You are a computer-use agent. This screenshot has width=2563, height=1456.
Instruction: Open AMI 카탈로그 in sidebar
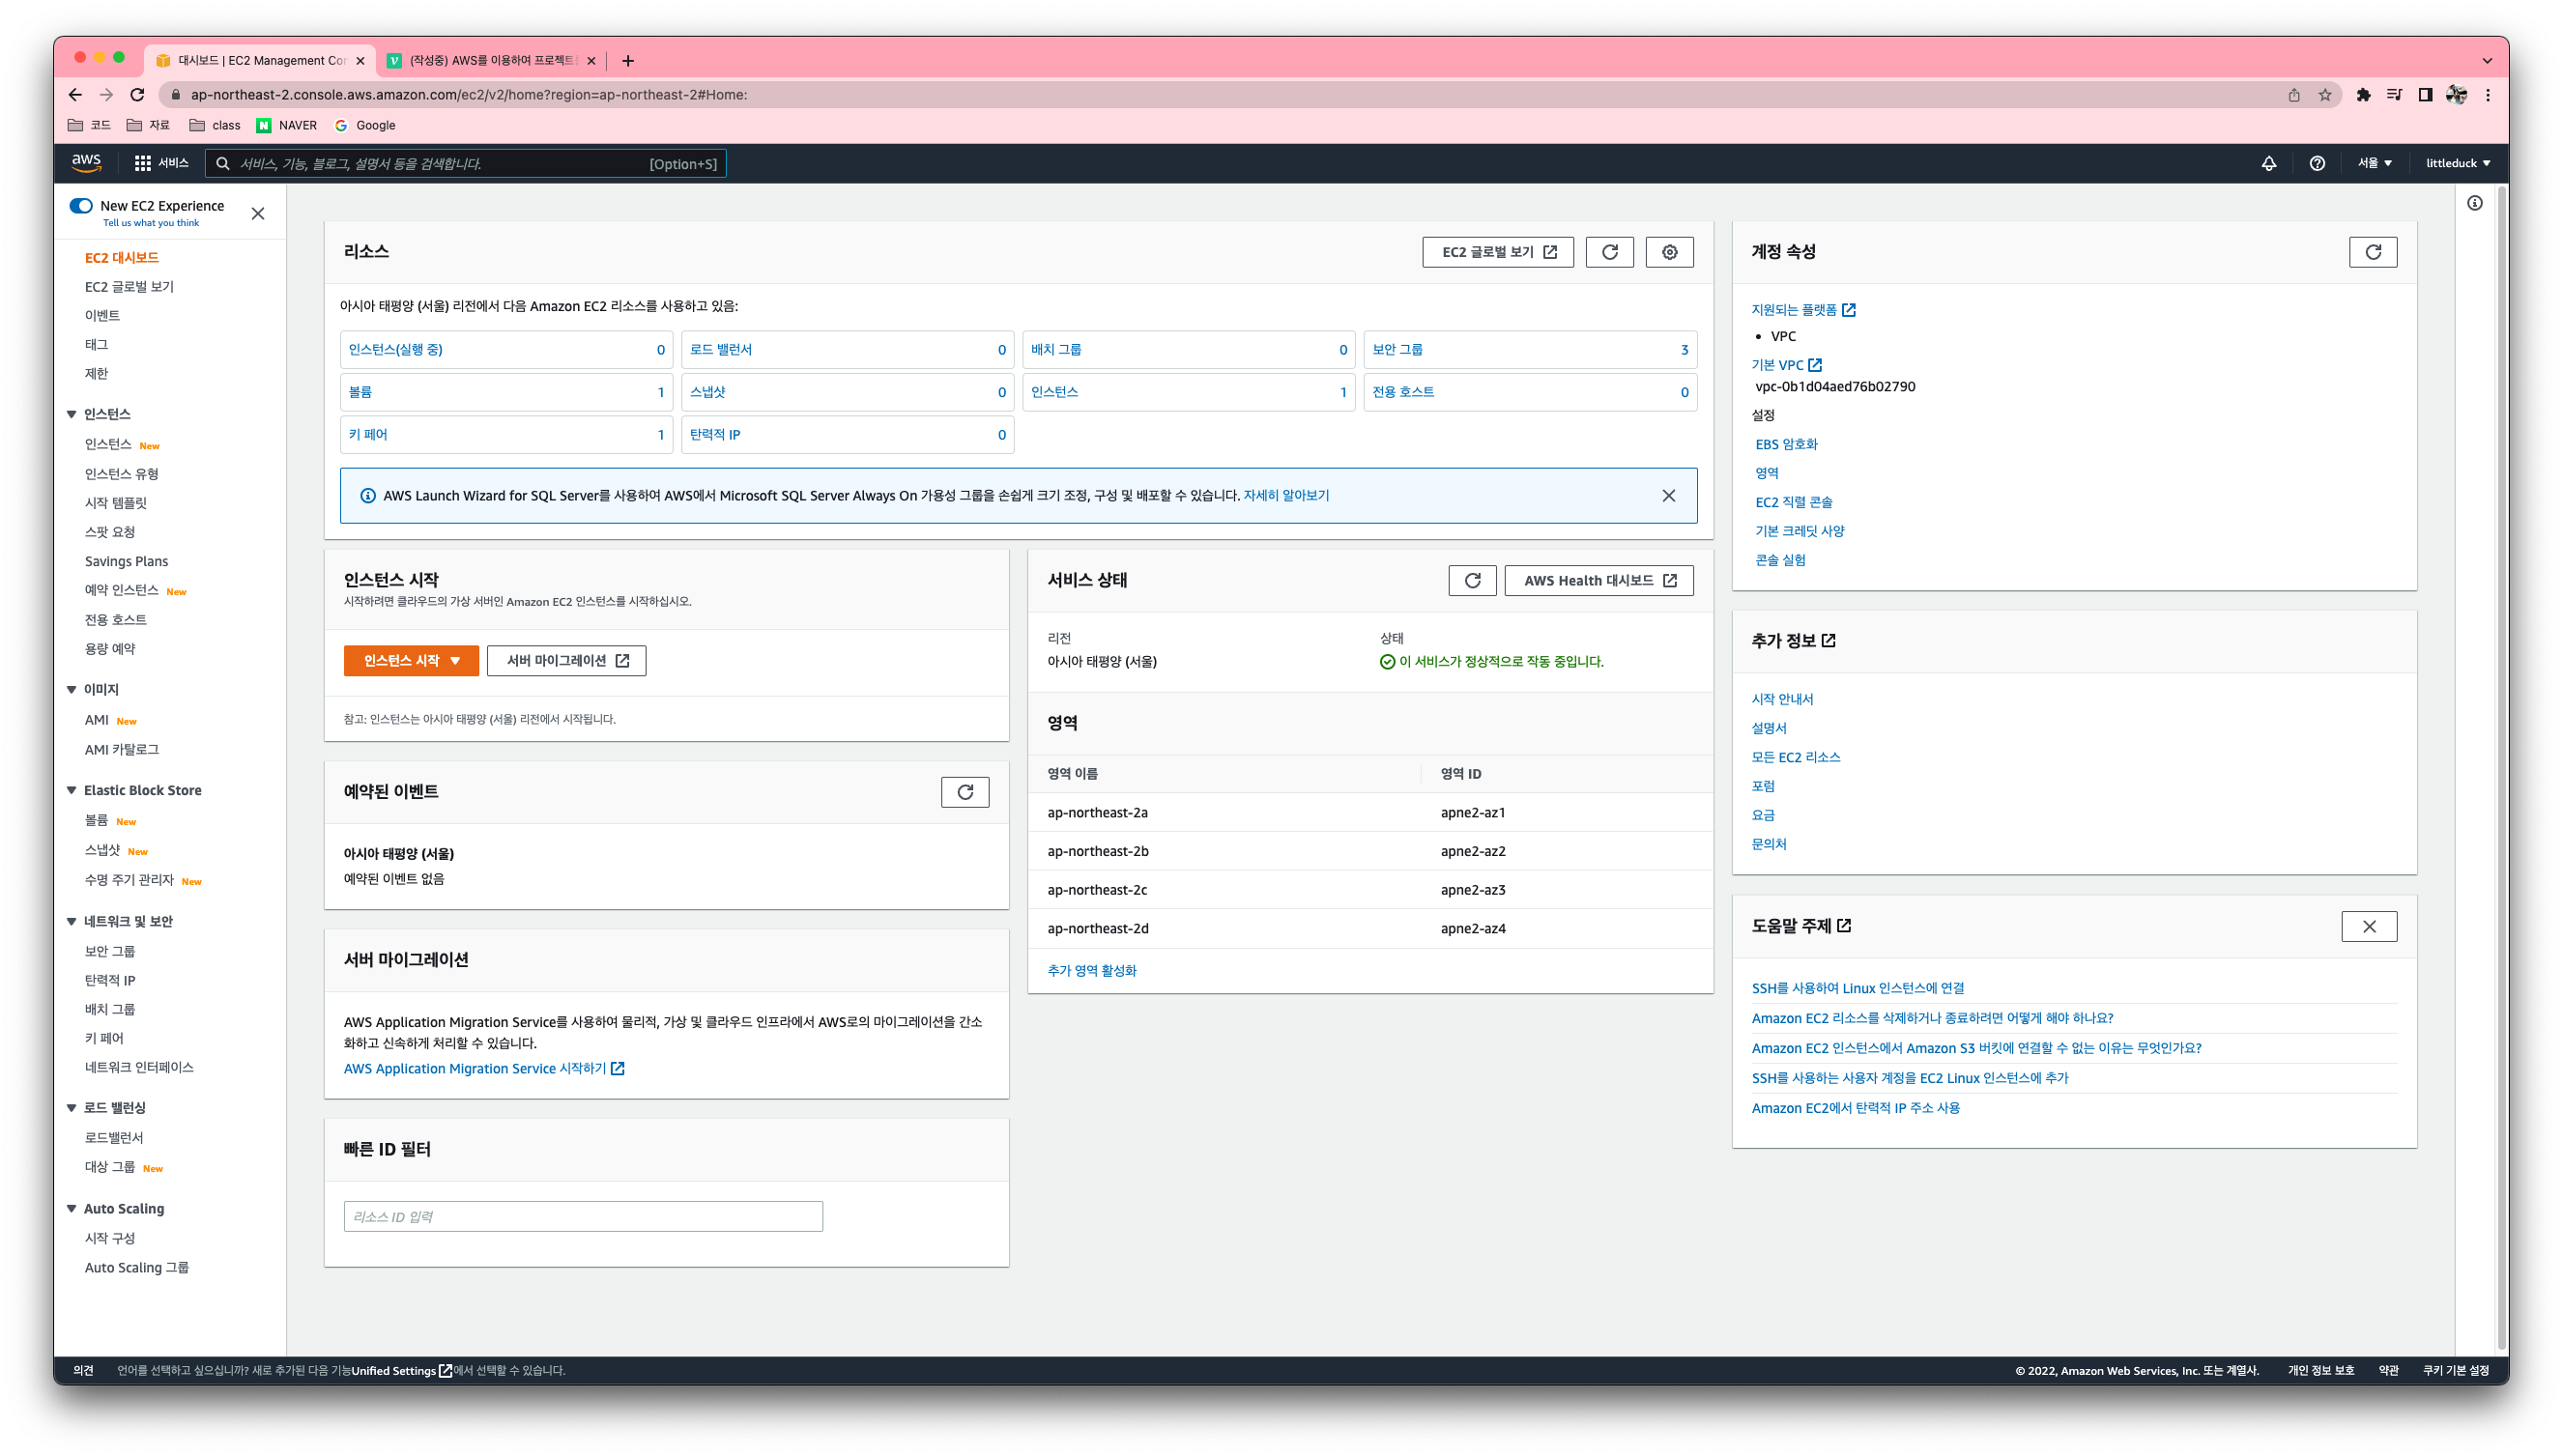pyautogui.click(x=121, y=749)
